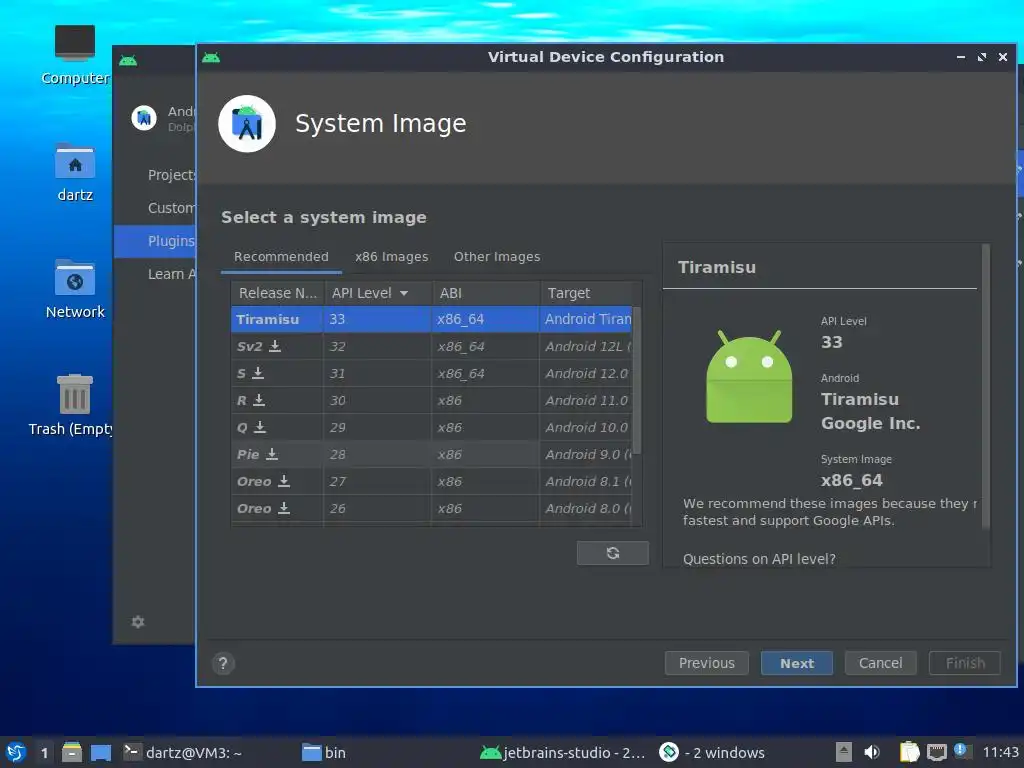Click the ABI column header
This screenshot has width=1024, height=768.
[x=485, y=293]
